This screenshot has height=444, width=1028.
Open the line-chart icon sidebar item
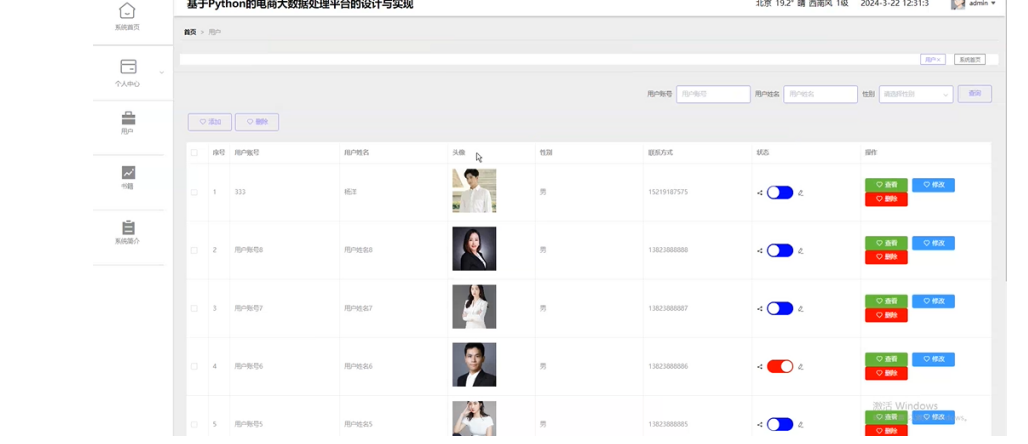tap(128, 172)
